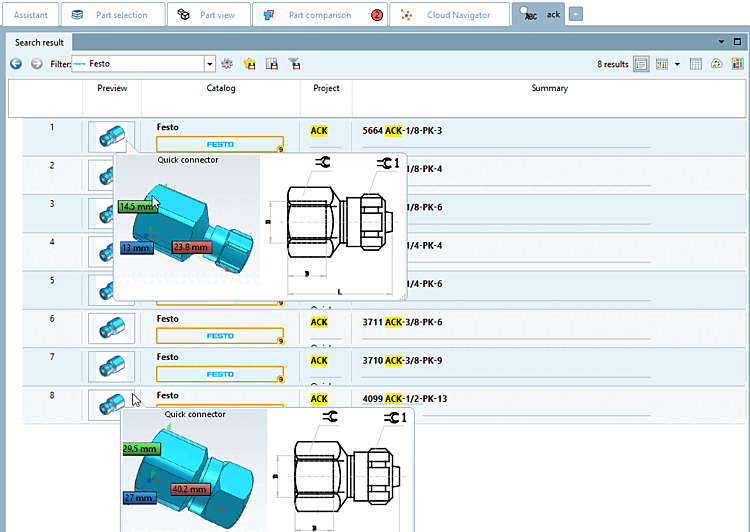Click the Catalog column header
The width and height of the screenshot is (750, 532).
point(220,88)
